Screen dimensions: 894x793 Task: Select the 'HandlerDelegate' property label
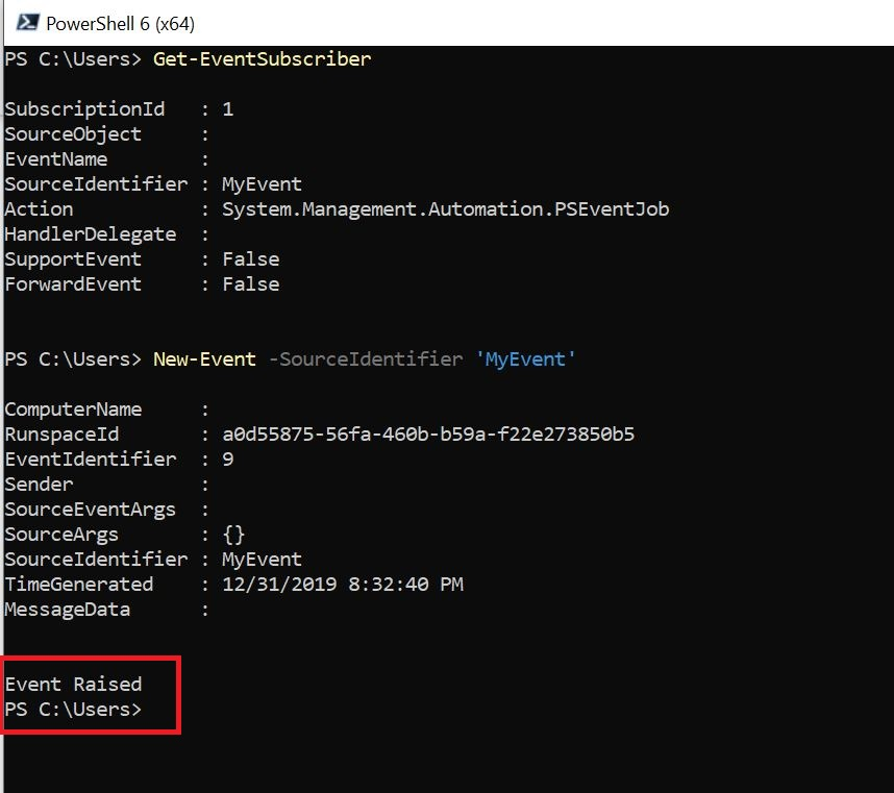[90, 234]
